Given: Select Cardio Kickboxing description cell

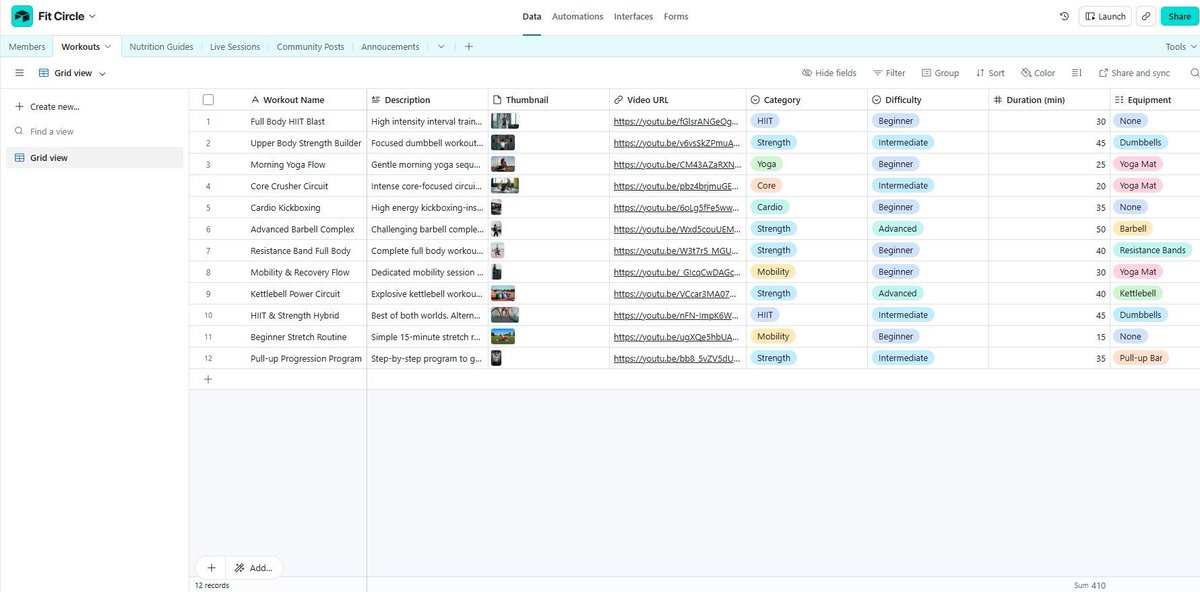Looking at the screenshot, I should point(428,207).
